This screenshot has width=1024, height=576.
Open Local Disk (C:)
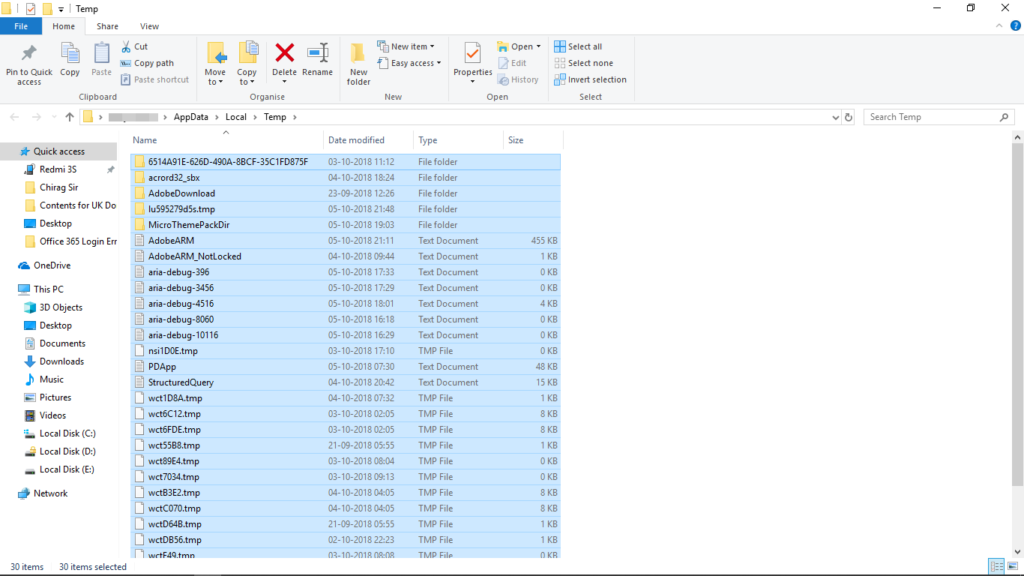click(67, 433)
